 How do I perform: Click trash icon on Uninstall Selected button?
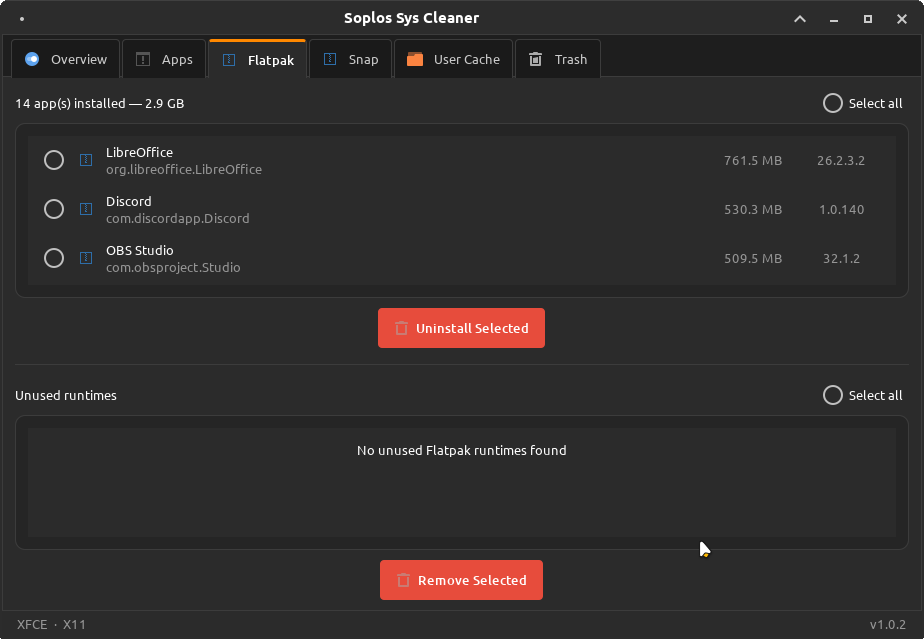pos(401,328)
